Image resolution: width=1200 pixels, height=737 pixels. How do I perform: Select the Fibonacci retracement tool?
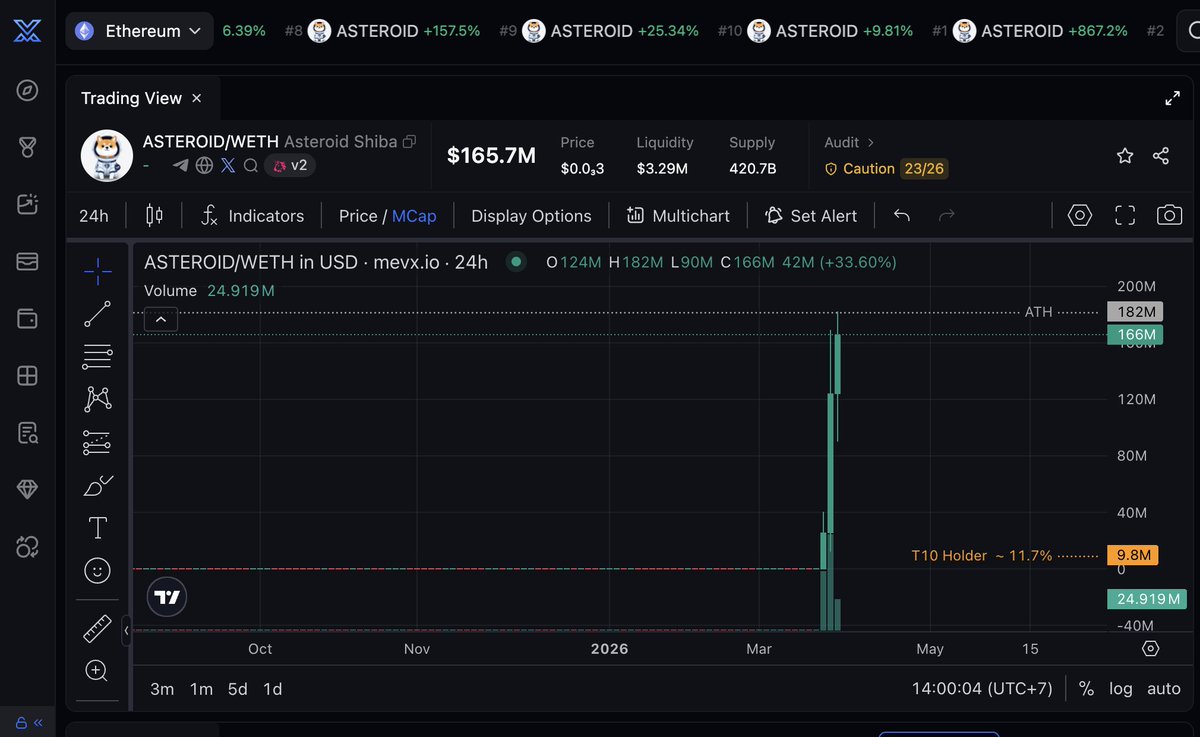tap(97, 357)
